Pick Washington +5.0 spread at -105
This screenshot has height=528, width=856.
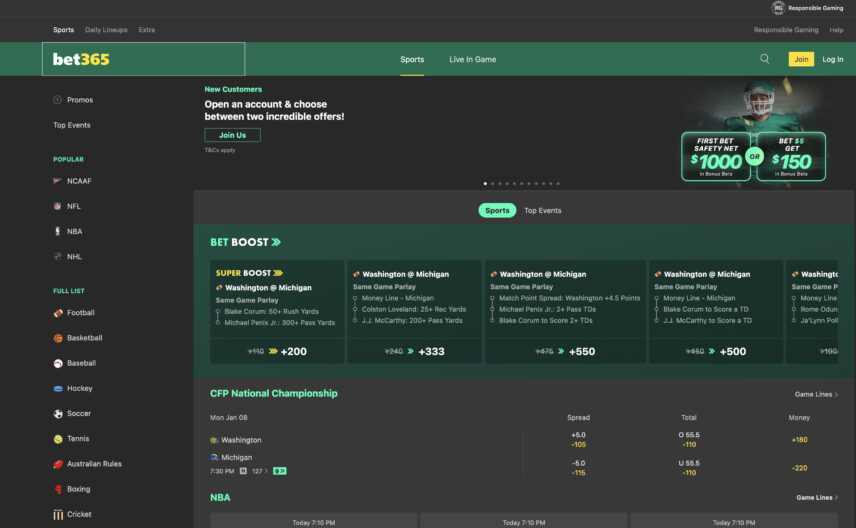(x=578, y=440)
